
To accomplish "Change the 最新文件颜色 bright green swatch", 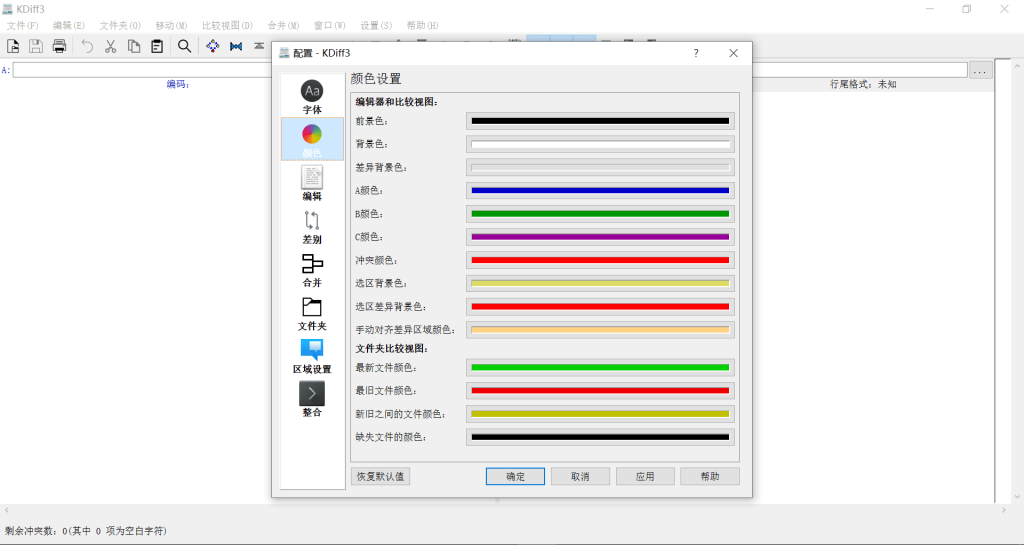I will pyautogui.click(x=600, y=367).
